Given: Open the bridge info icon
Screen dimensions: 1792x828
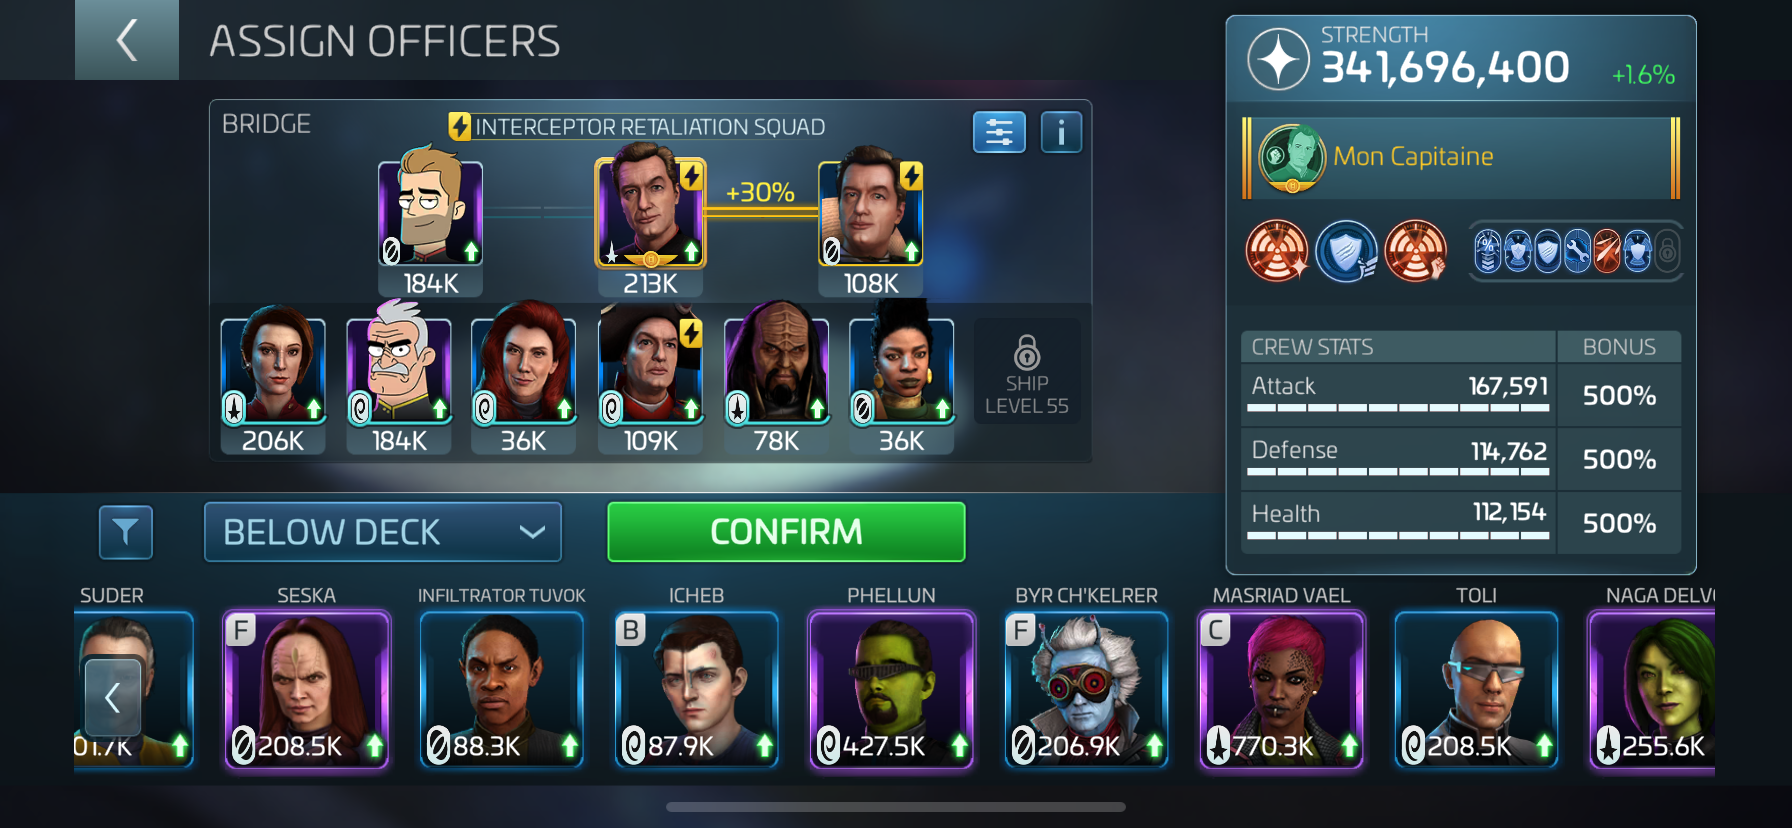Looking at the screenshot, I should coord(1061,132).
